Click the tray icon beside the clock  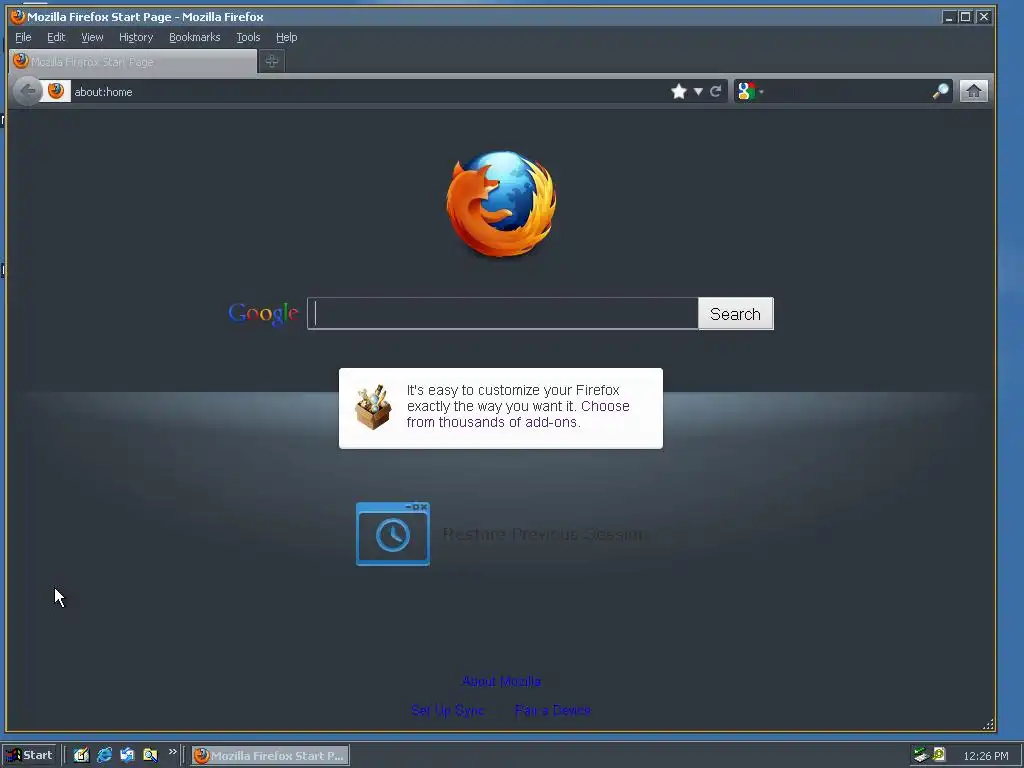pyautogui.click(x=939, y=755)
